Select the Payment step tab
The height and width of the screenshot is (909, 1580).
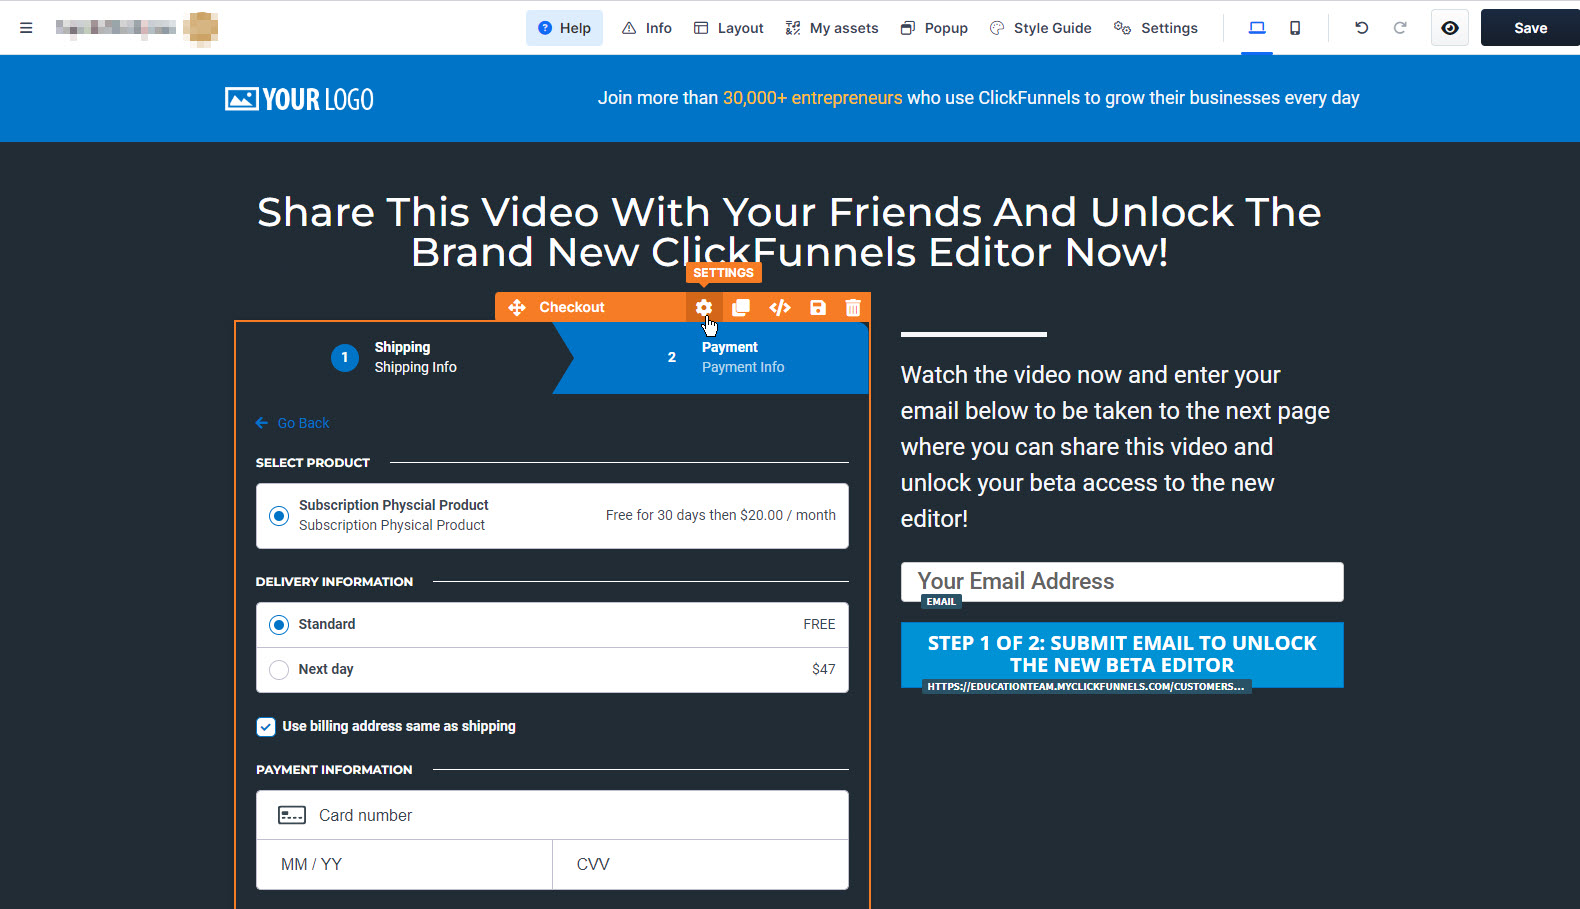tap(711, 357)
